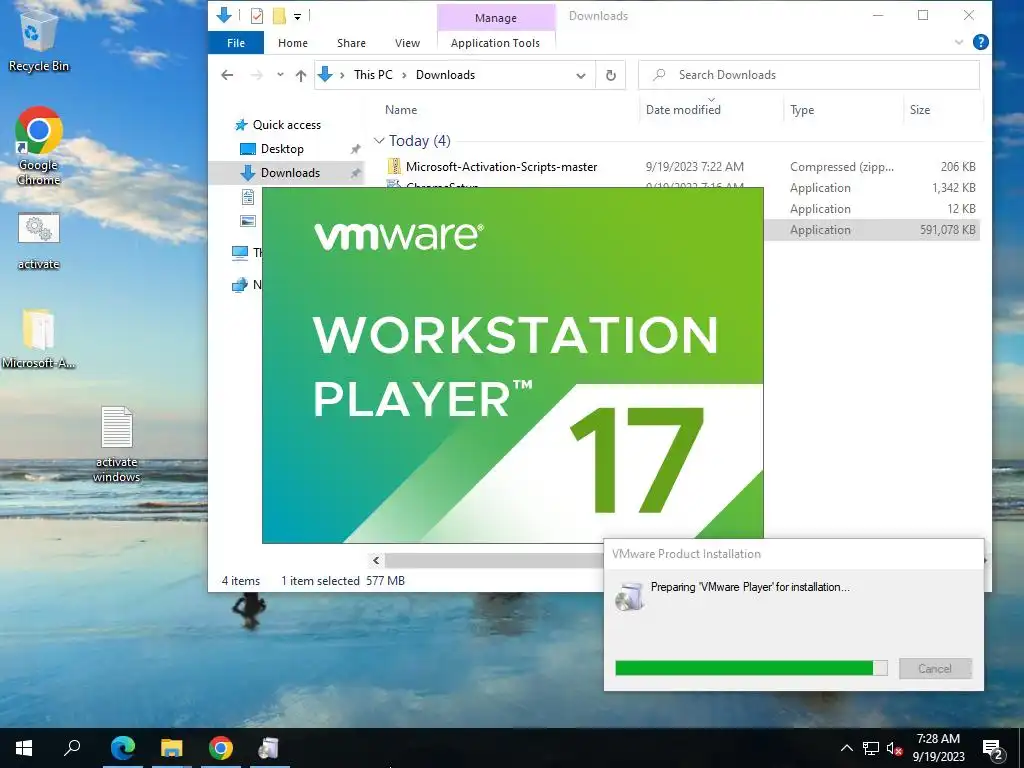
Task: Click the 591,078 KB size cell
Action: coord(947,230)
